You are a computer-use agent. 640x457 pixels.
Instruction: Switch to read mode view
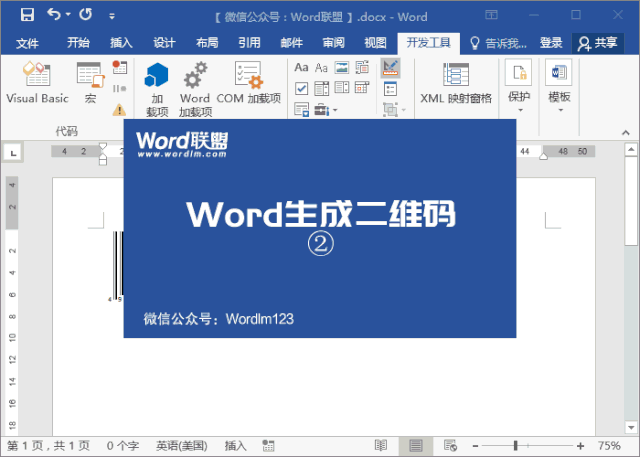pyautogui.click(x=380, y=446)
